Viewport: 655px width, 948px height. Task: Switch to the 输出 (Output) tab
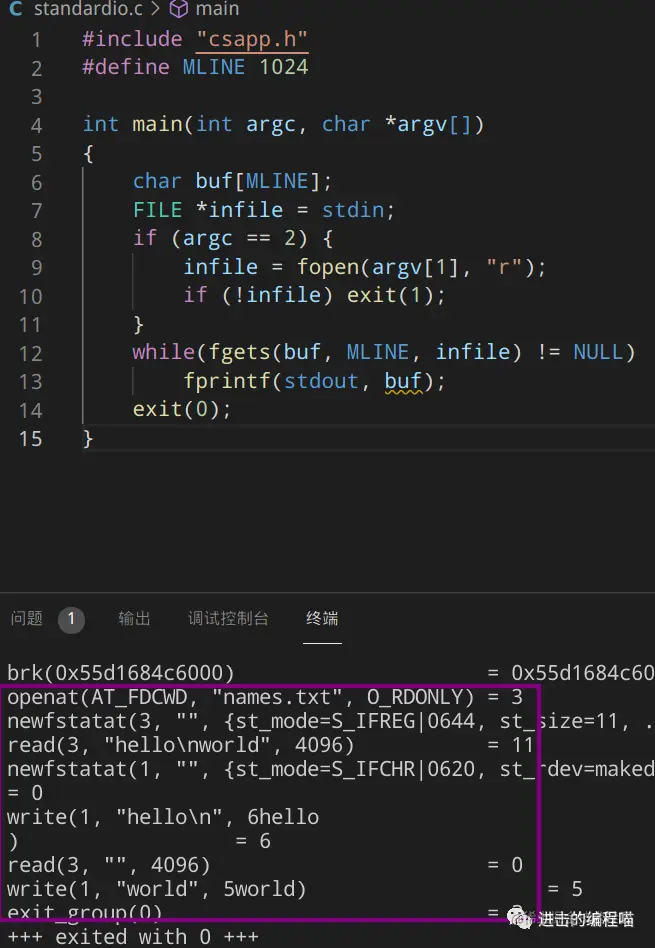click(x=134, y=618)
